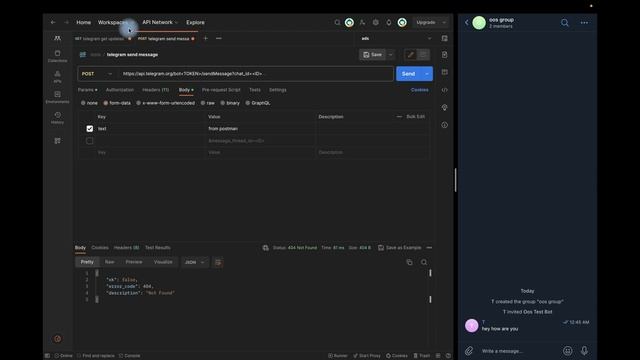Open Collections in left sidebar

click(58, 56)
